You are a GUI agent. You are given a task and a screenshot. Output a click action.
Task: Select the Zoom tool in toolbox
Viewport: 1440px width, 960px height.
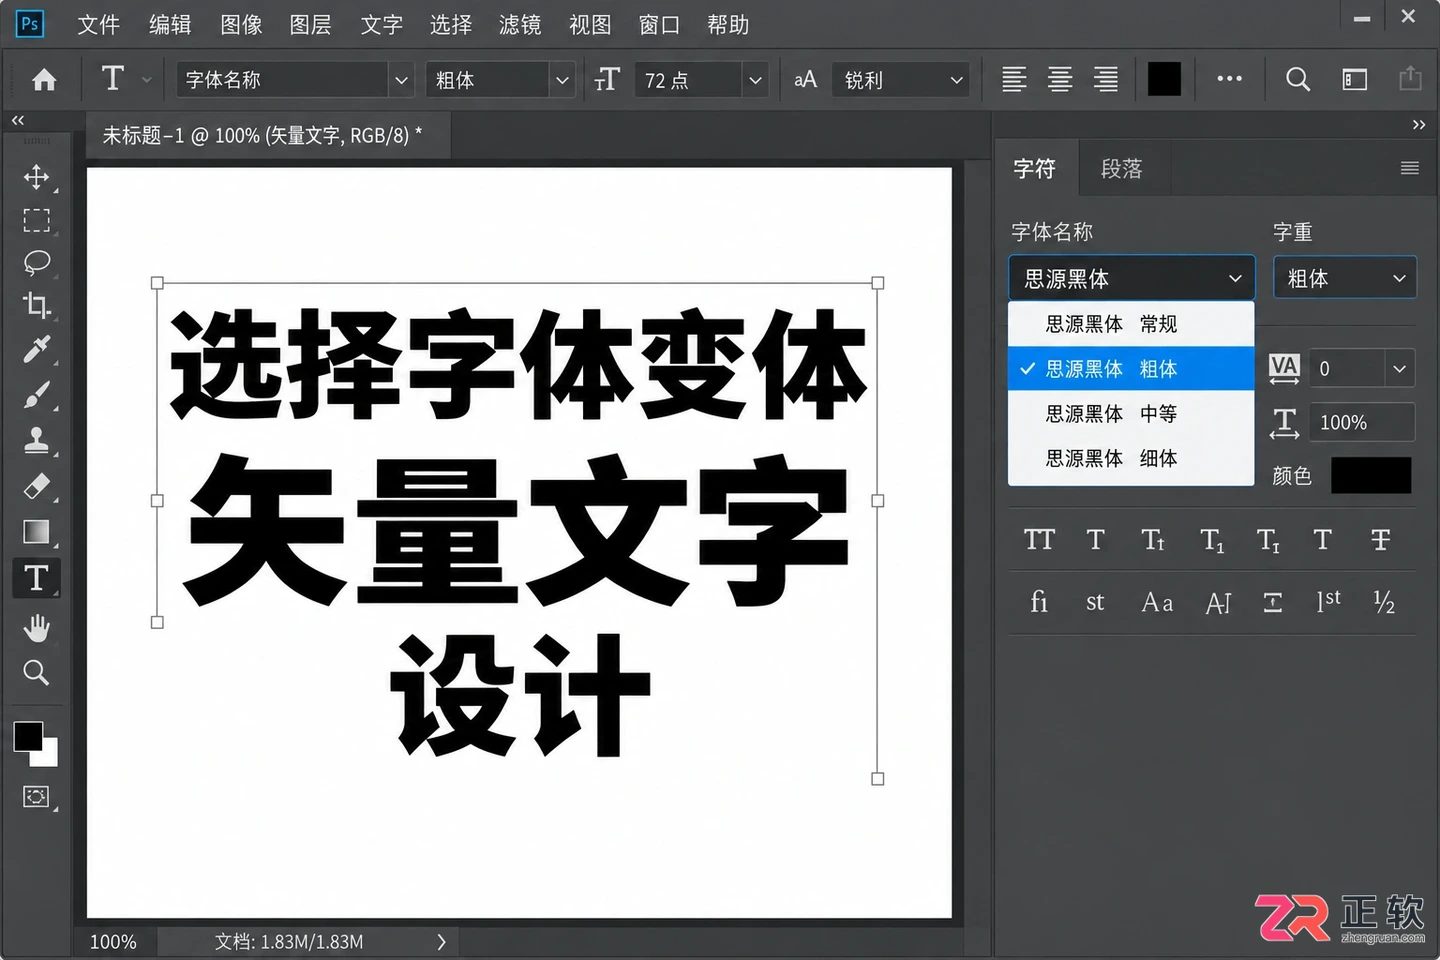(37, 672)
